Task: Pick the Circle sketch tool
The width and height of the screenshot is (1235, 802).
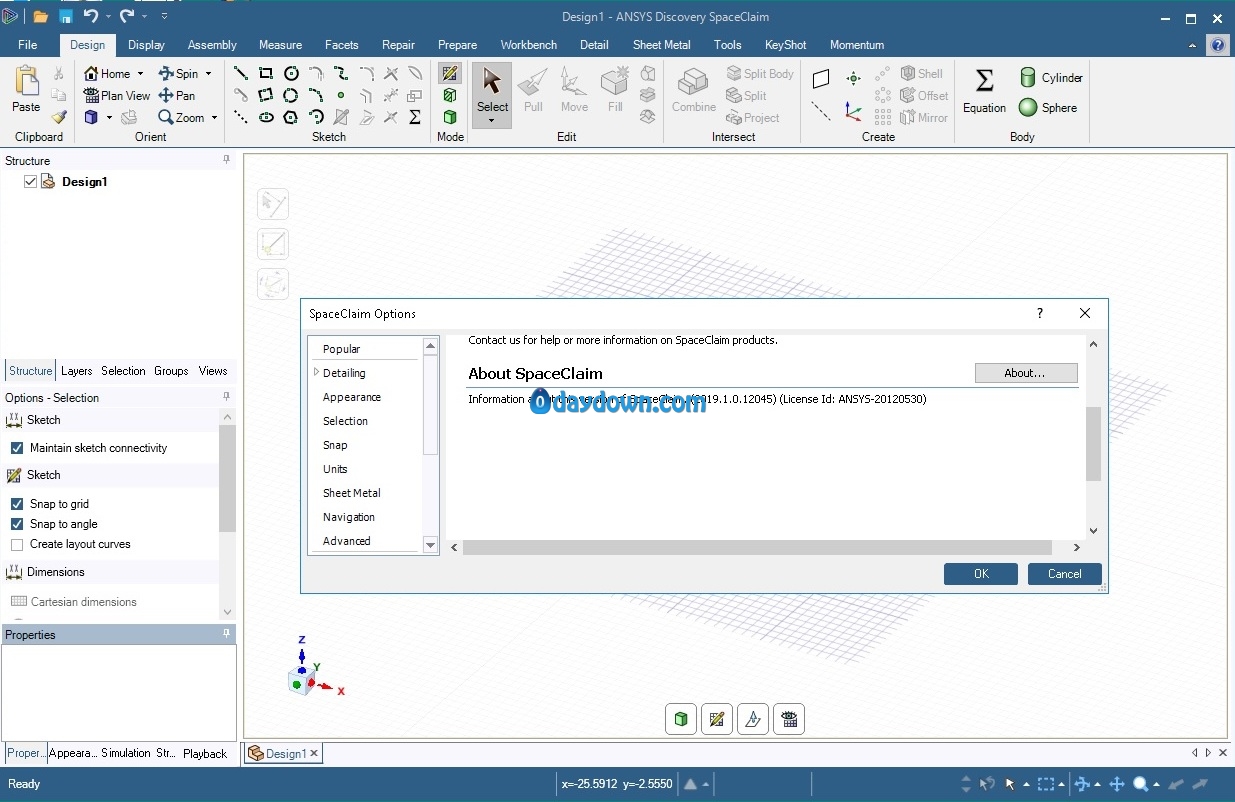Action: [x=291, y=73]
